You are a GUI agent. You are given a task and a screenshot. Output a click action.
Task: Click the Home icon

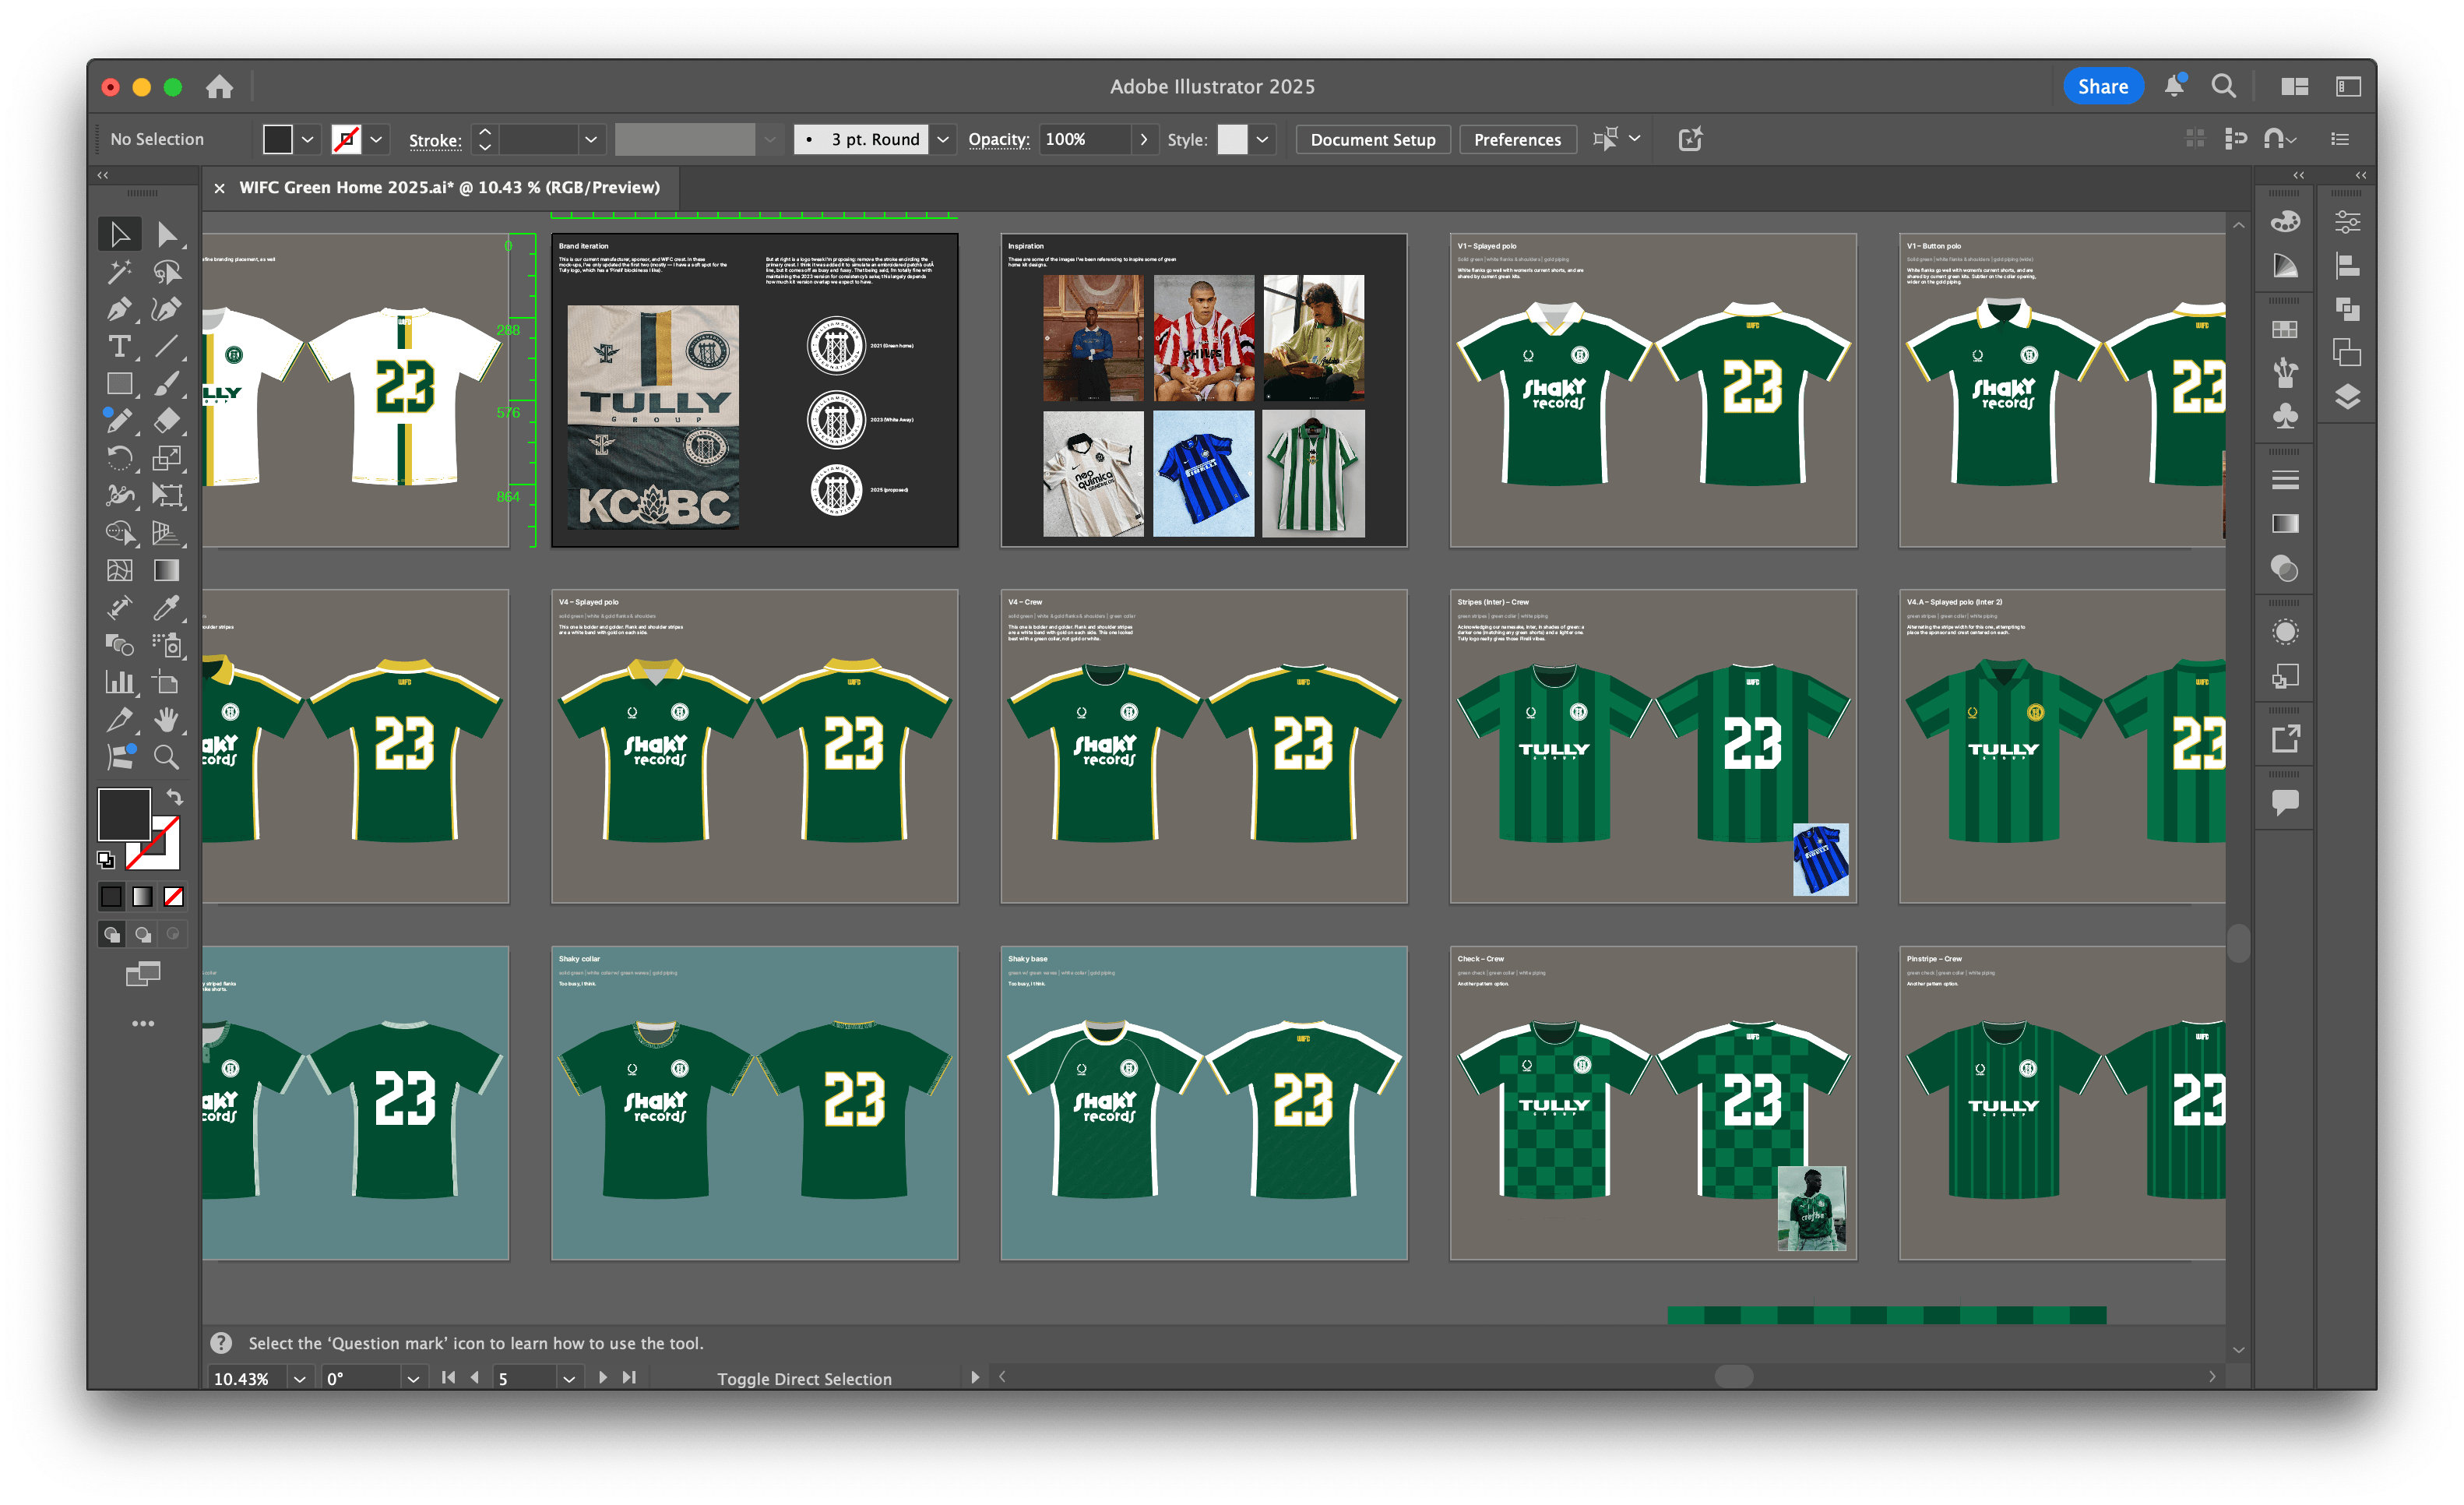219,87
